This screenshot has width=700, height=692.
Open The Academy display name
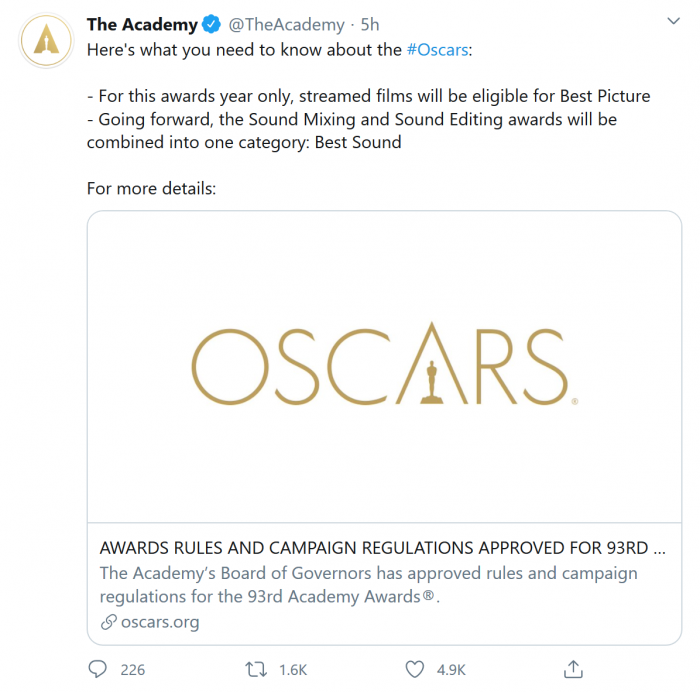click(142, 24)
